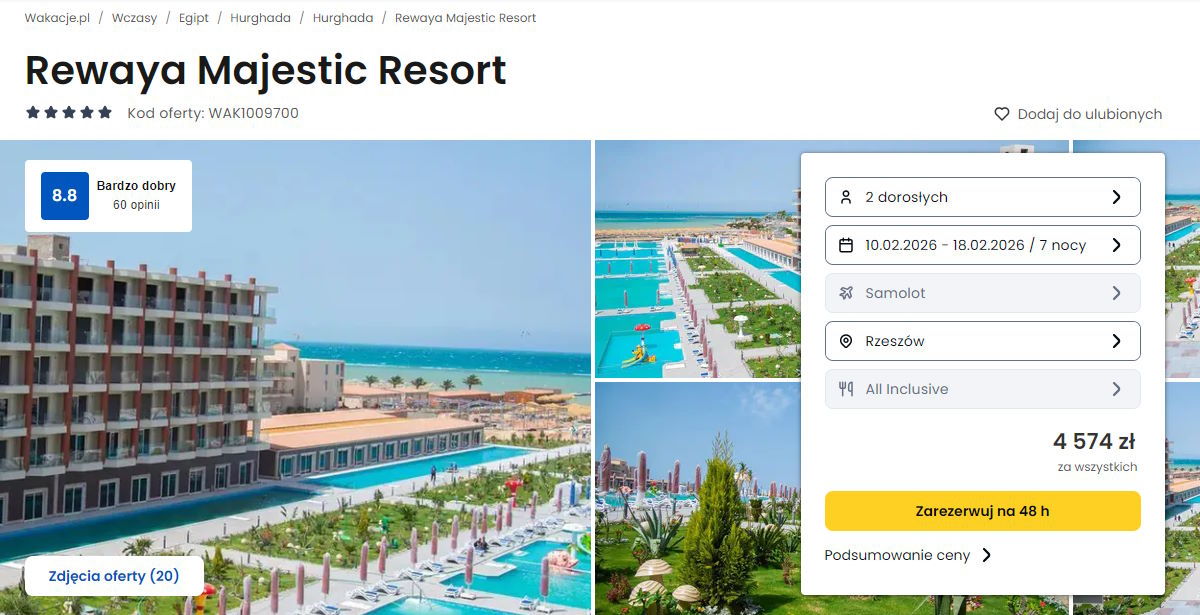Click the person icon beside 2 dorosłych
The image size is (1200, 615).
pos(846,197)
